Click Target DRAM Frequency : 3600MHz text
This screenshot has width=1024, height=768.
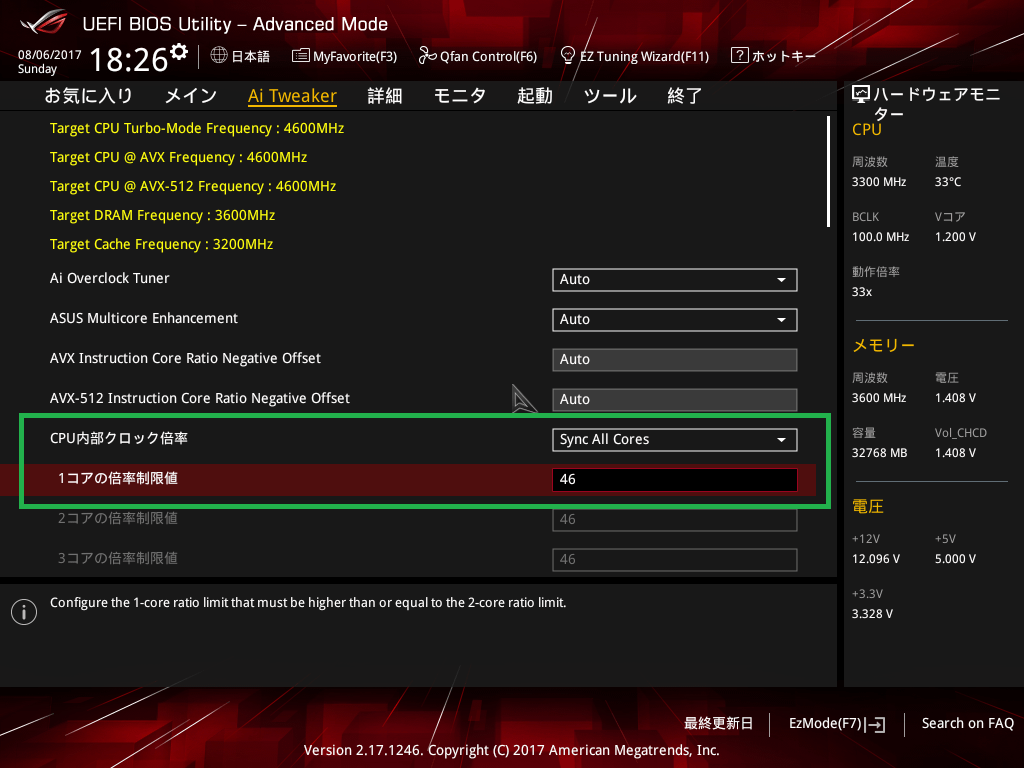pos(163,216)
